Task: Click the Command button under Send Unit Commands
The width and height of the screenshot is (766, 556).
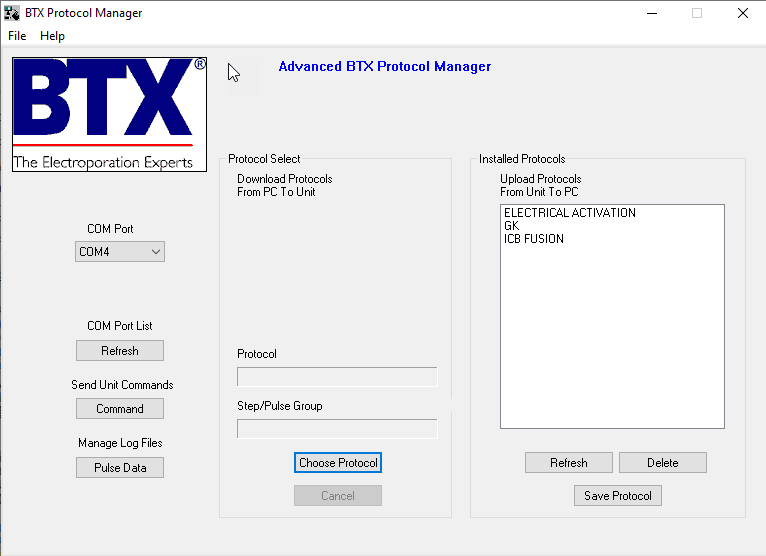Action: click(120, 408)
